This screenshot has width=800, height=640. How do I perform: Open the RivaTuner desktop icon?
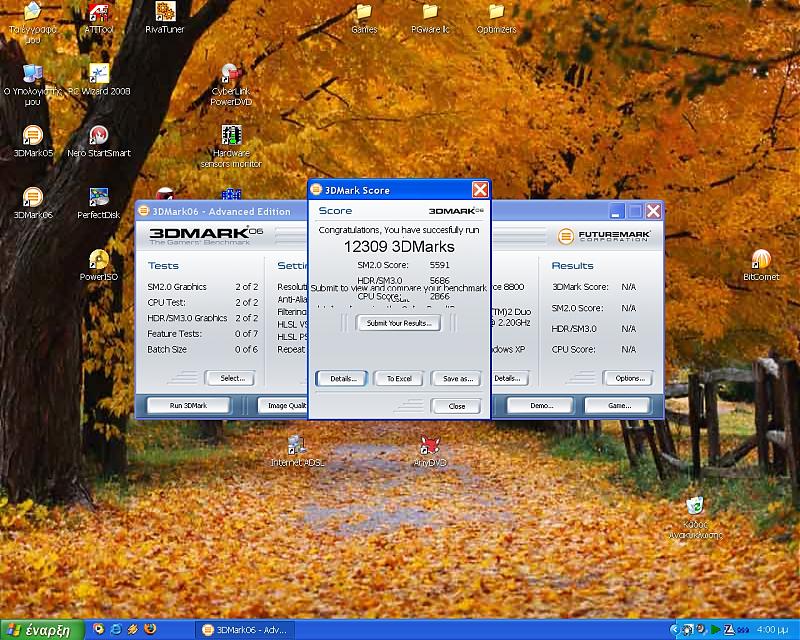164,17
